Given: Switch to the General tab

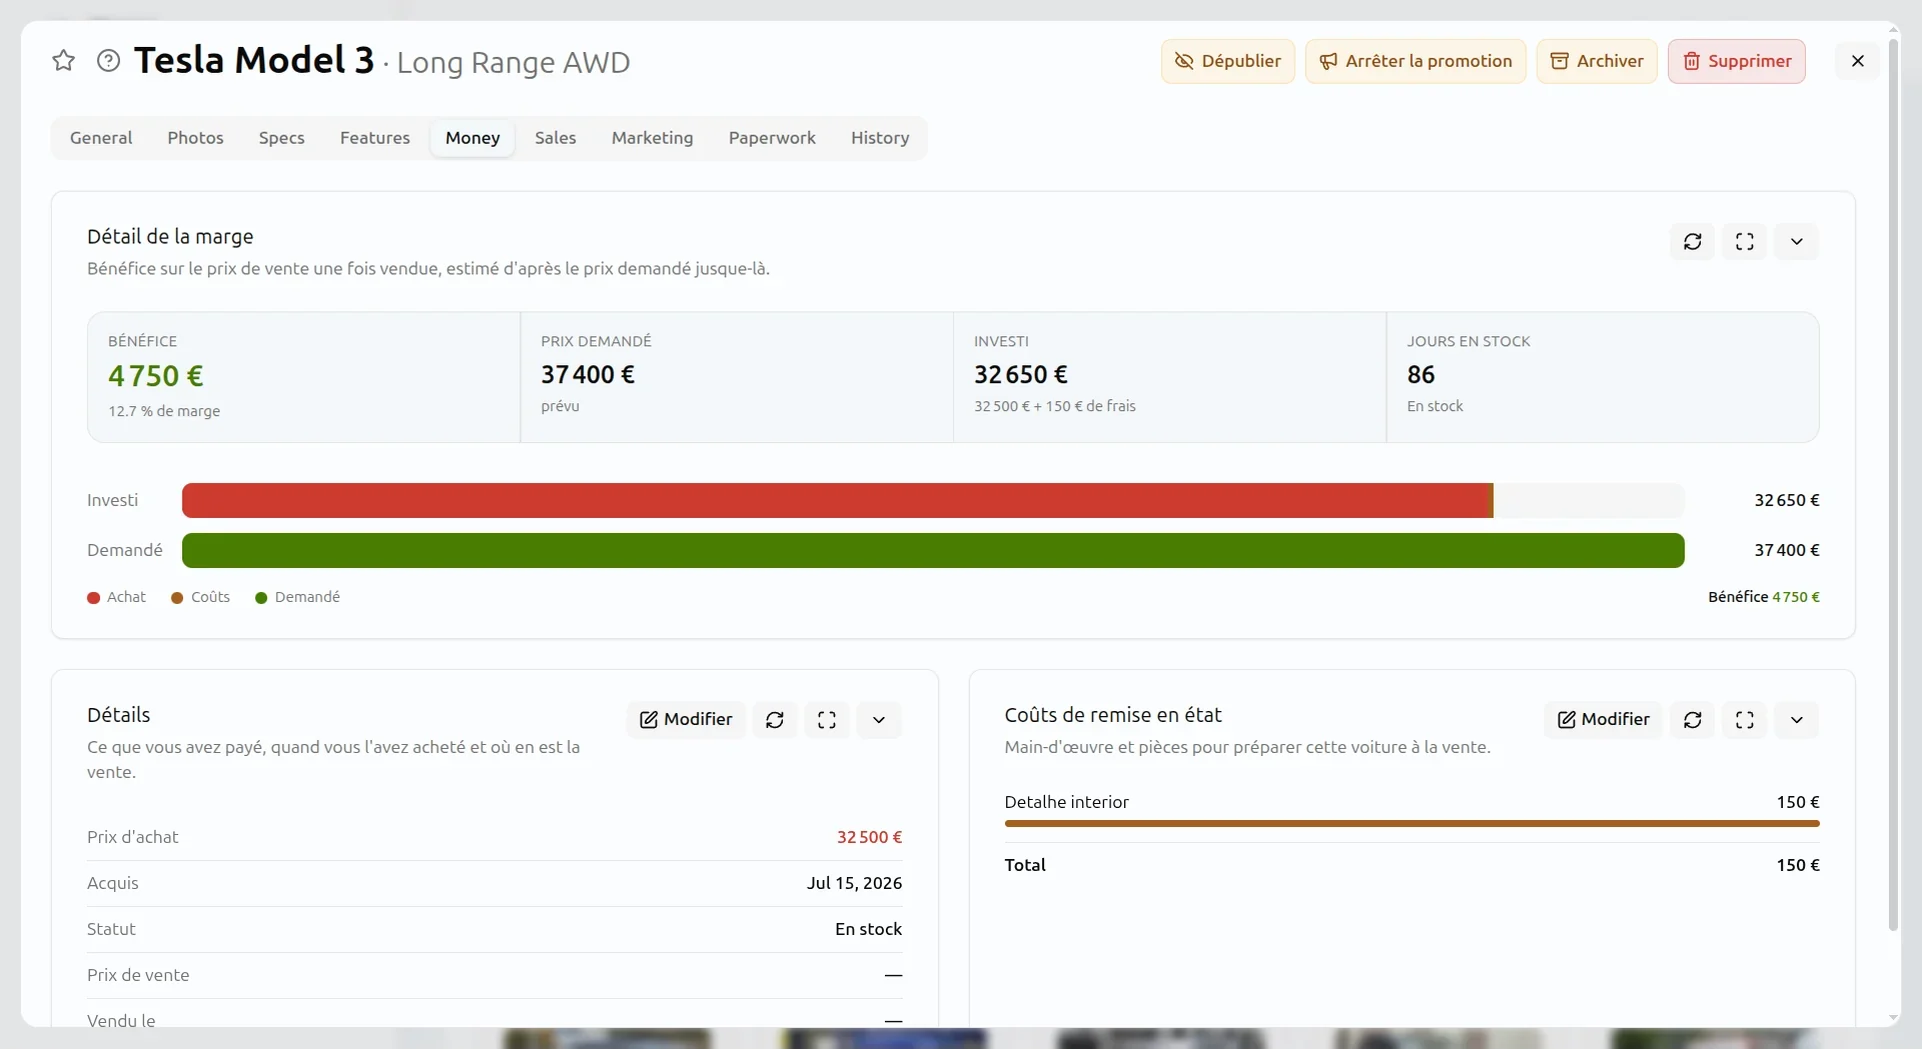Looking at the screenshot, I should click(101, 138).
